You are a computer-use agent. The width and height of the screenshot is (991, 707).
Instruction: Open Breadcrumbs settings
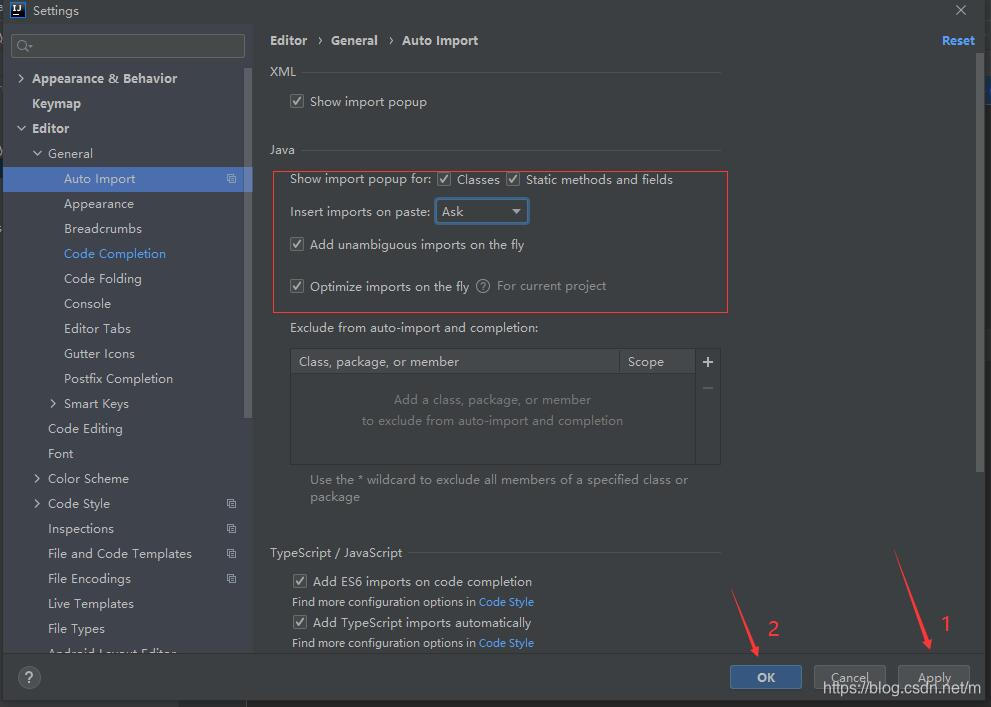(x=103, y=229)
